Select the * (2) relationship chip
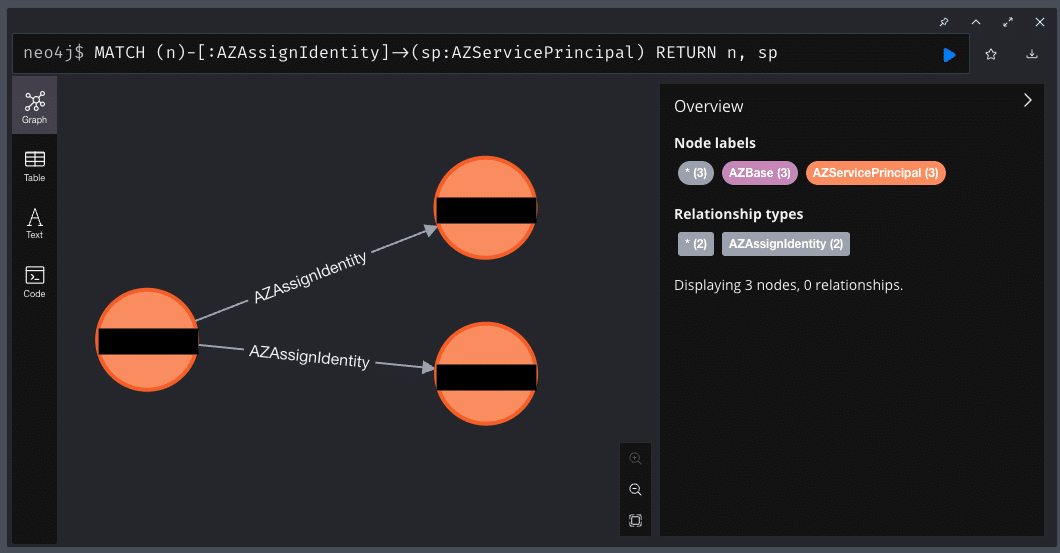This screenshot has width=1060, height=553. tap(696, 244)
